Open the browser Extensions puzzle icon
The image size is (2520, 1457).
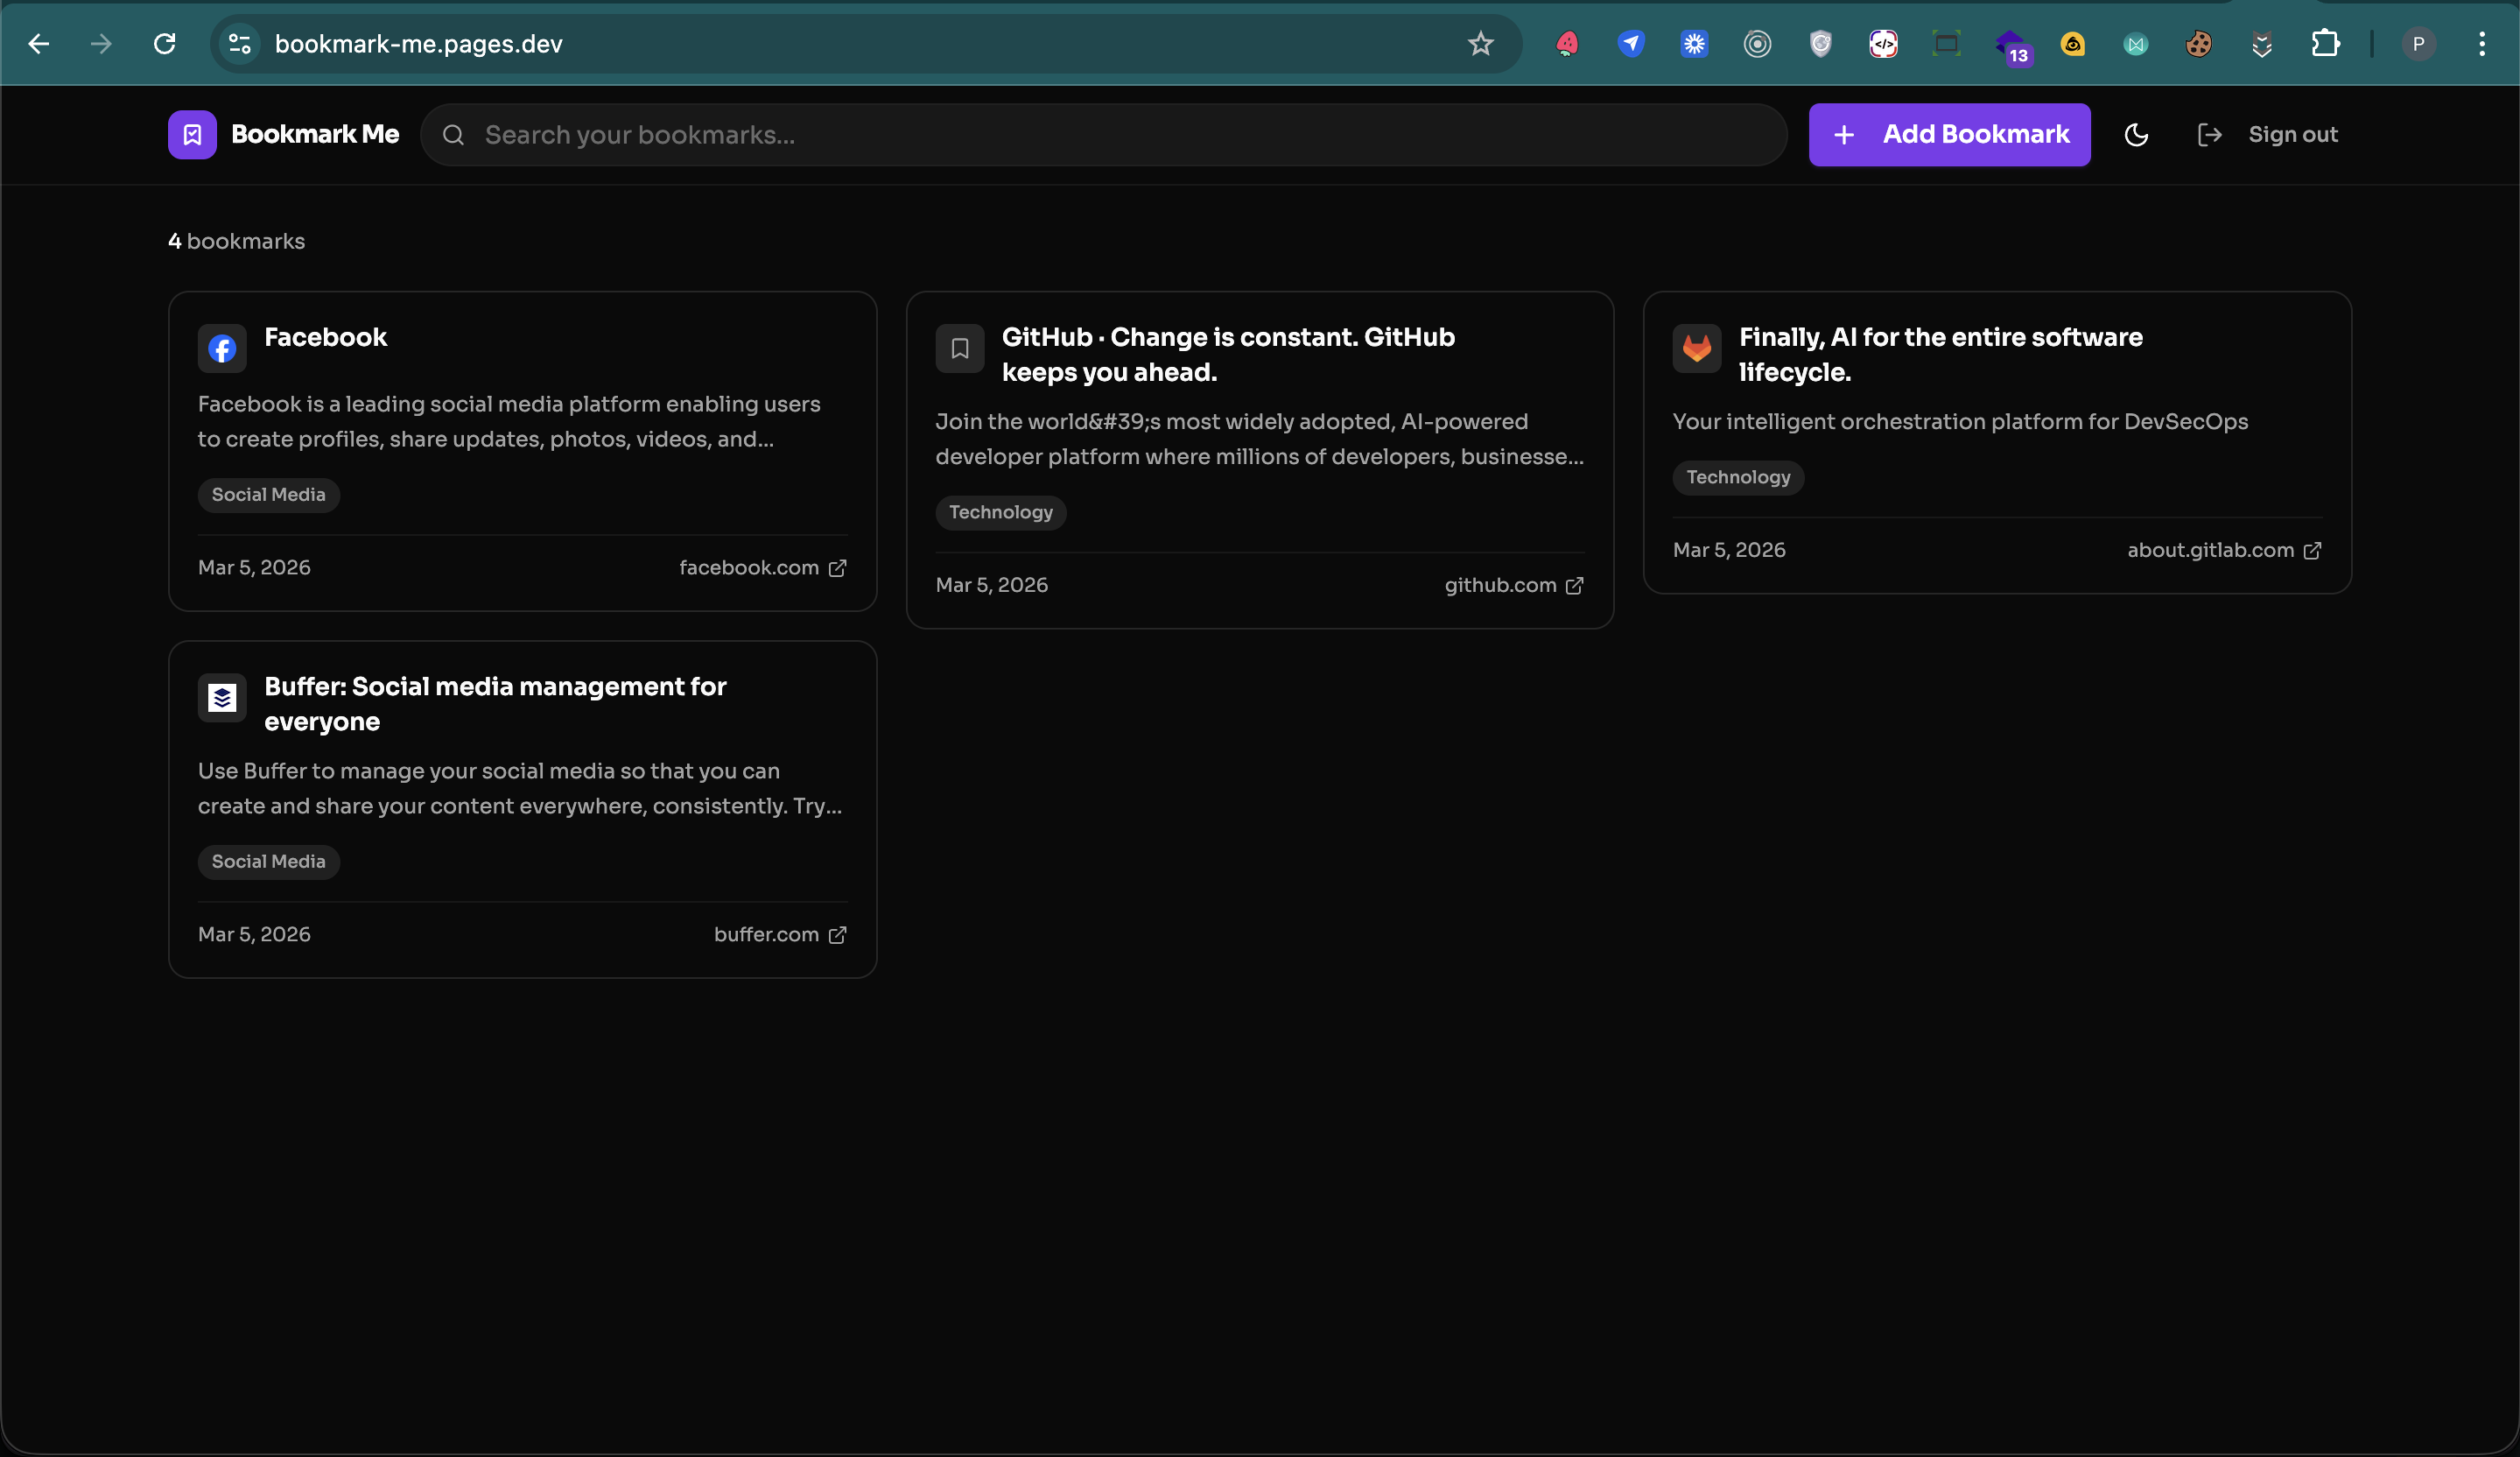click(x=2325, y=44)
